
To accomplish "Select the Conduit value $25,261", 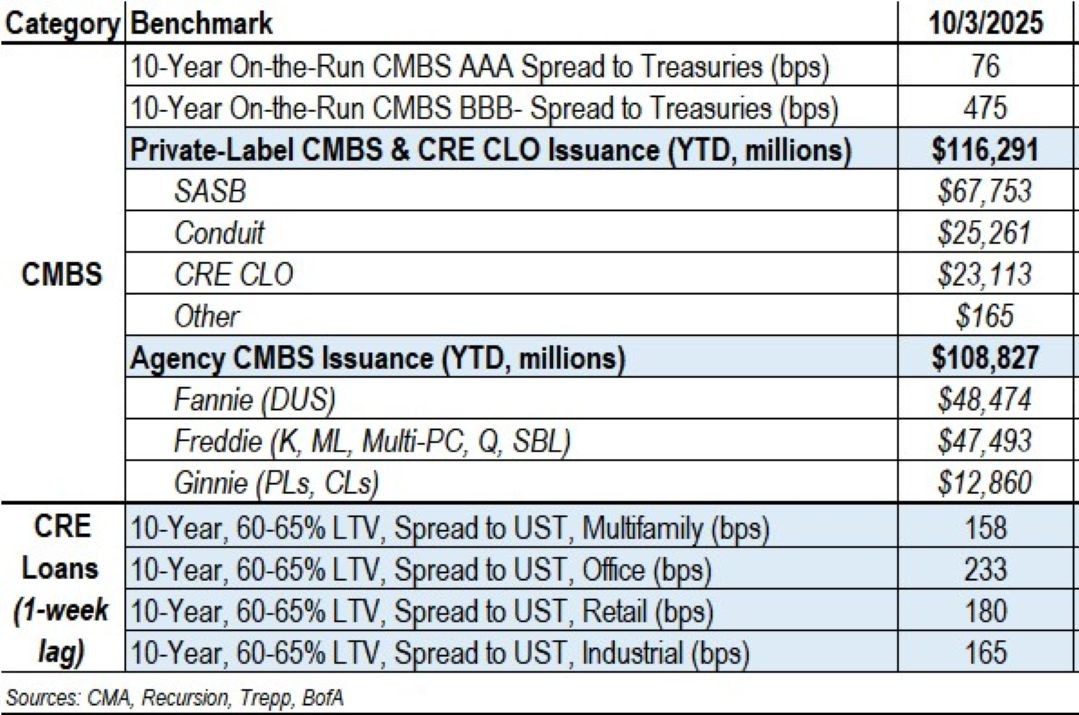I will pos(985,233).
